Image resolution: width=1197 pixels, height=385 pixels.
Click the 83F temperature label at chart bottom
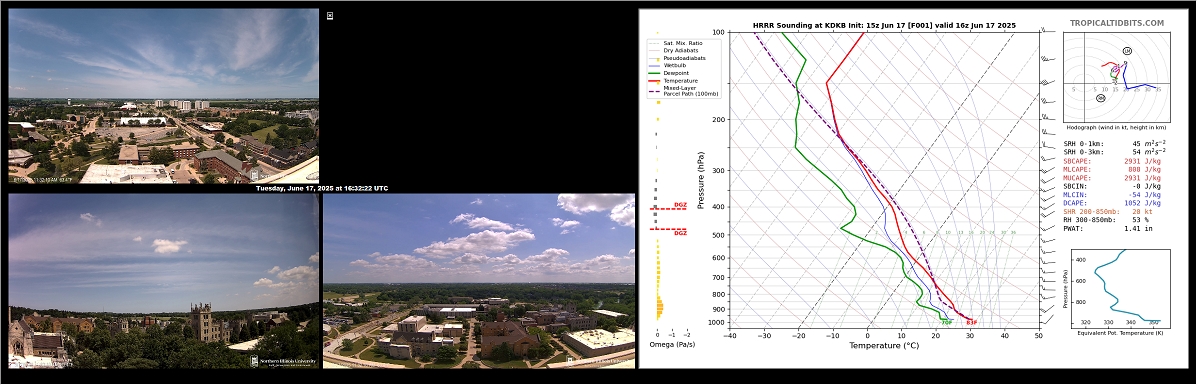click(x=971, y=322)
